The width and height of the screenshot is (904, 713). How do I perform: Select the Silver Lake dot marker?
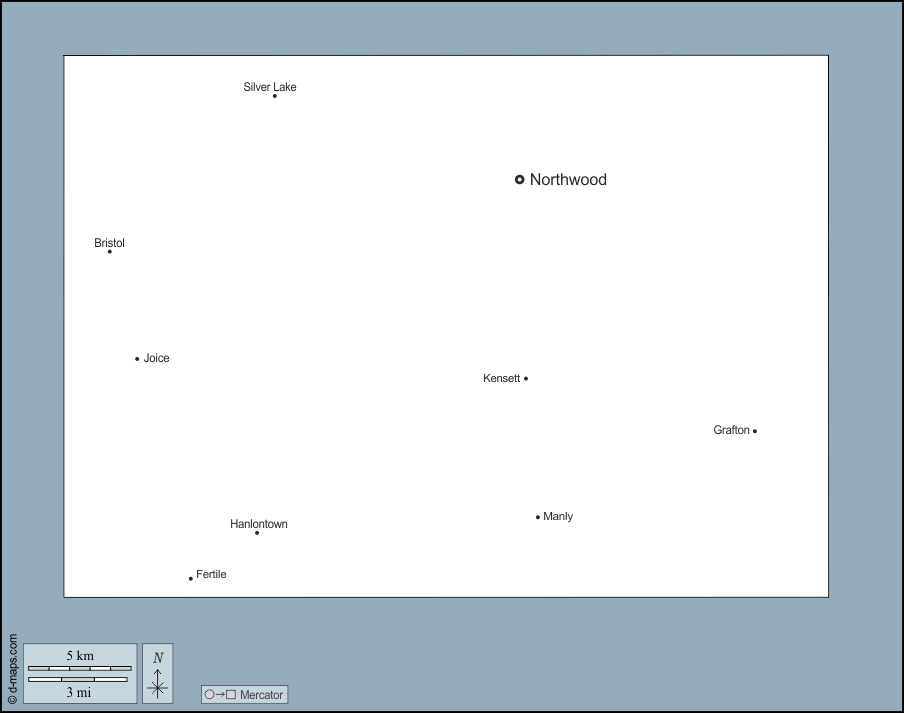tap(275, 96)
